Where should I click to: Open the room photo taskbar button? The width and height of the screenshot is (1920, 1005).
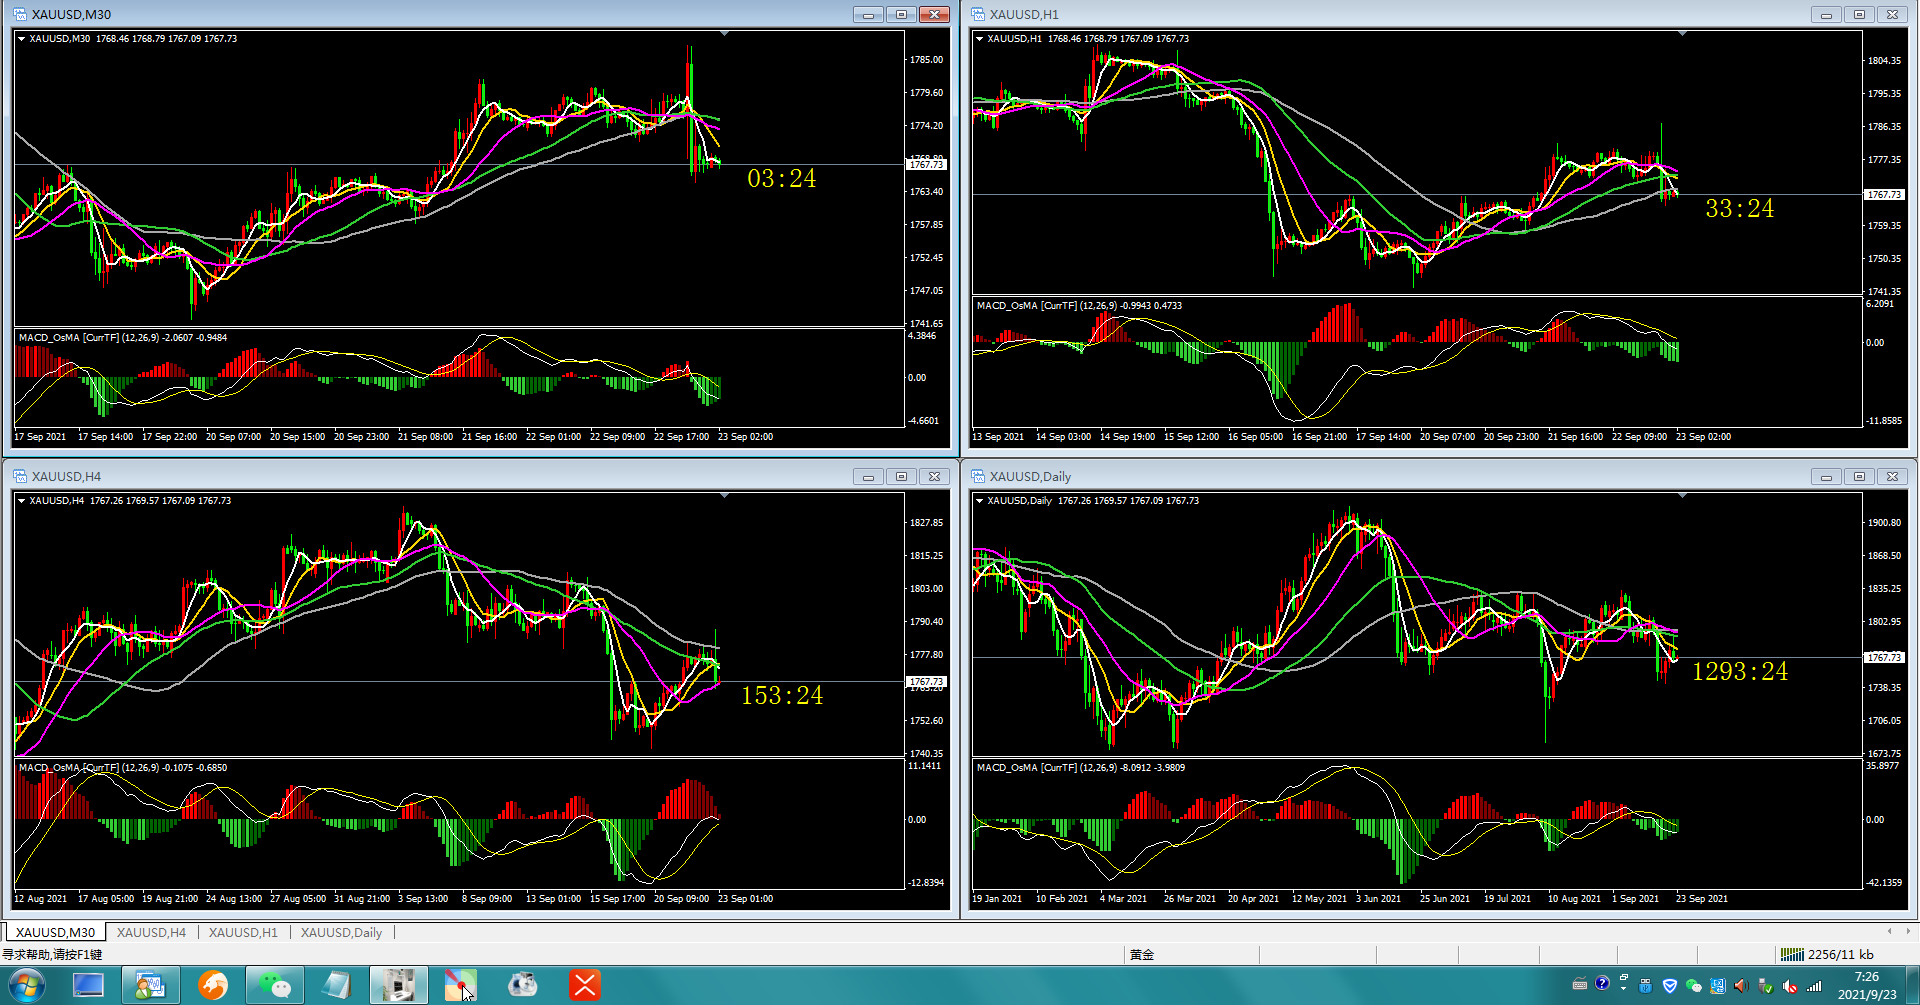(399, 985)
